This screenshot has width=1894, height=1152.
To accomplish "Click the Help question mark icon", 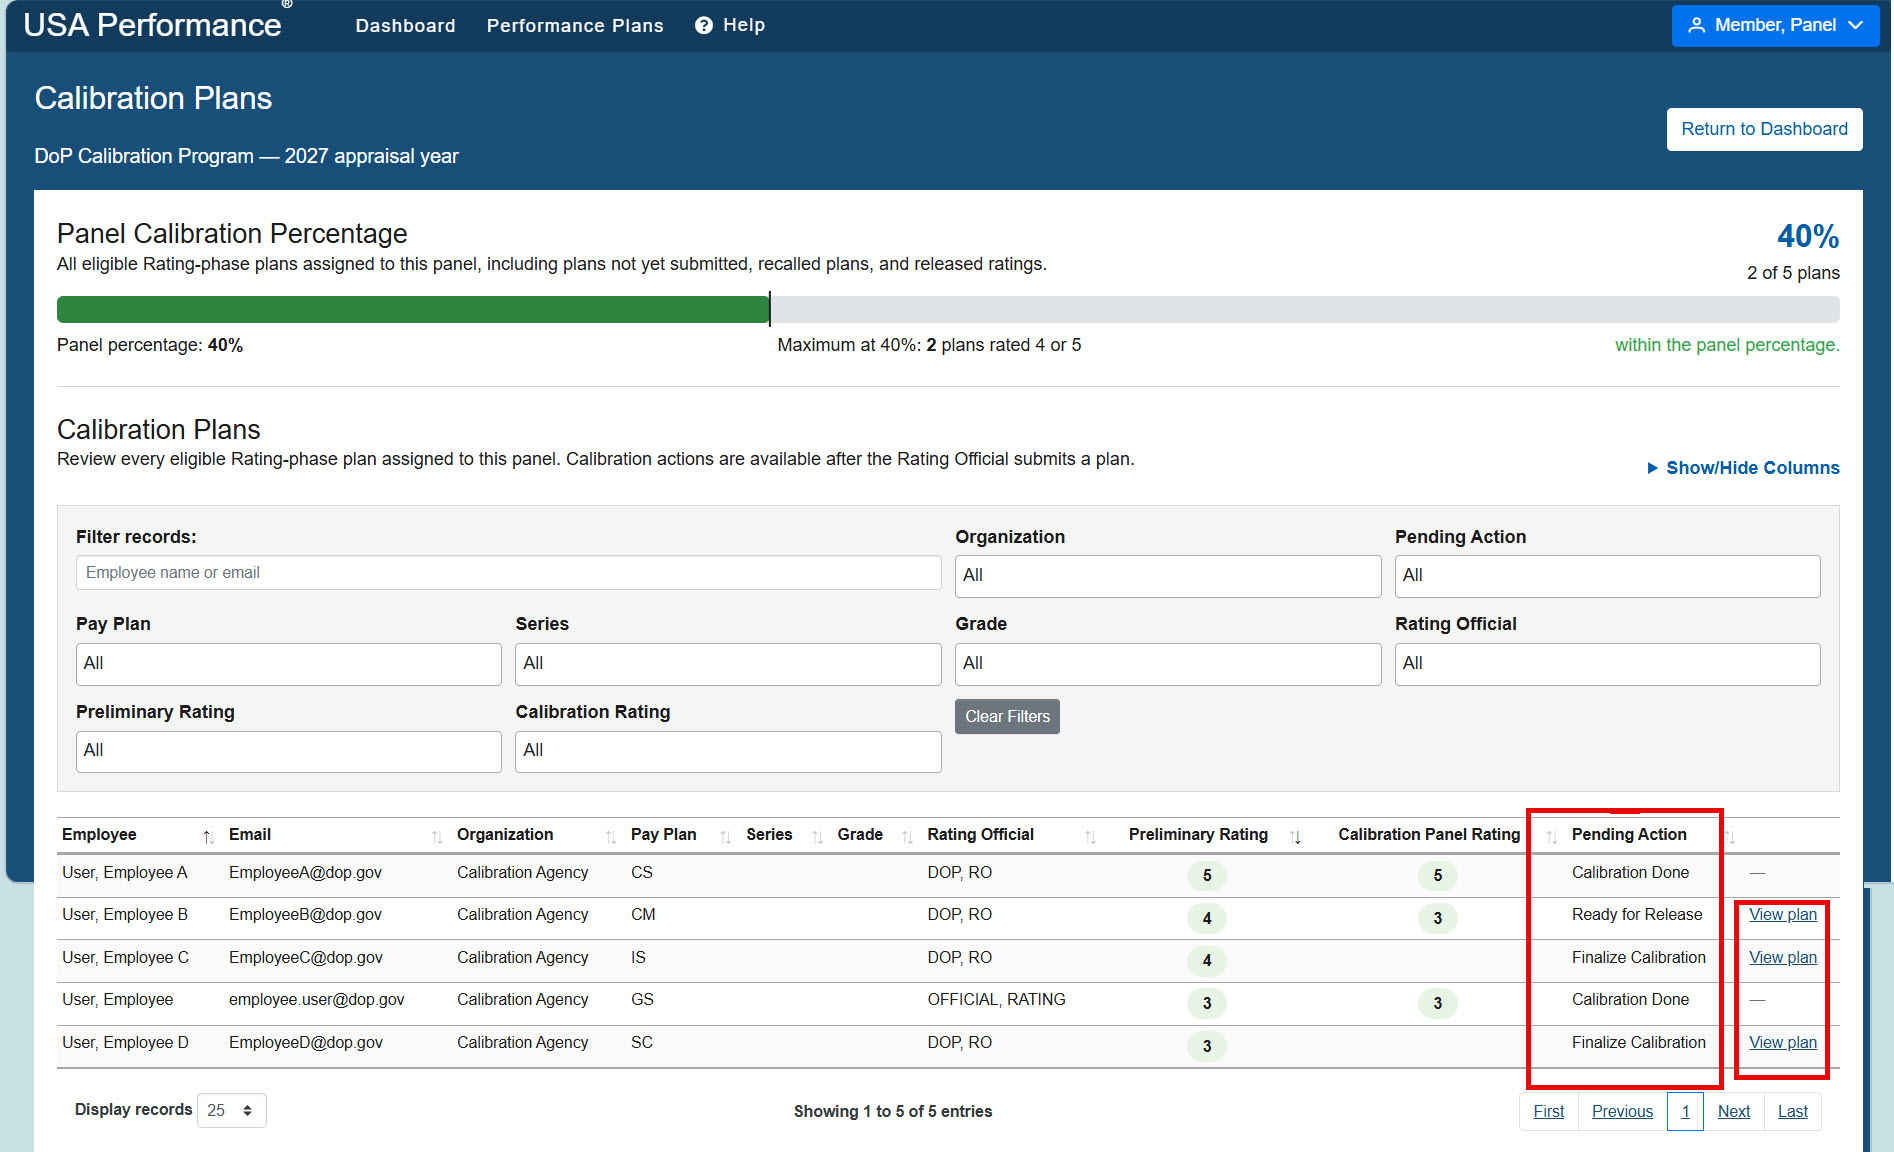I will pos(704,25).
